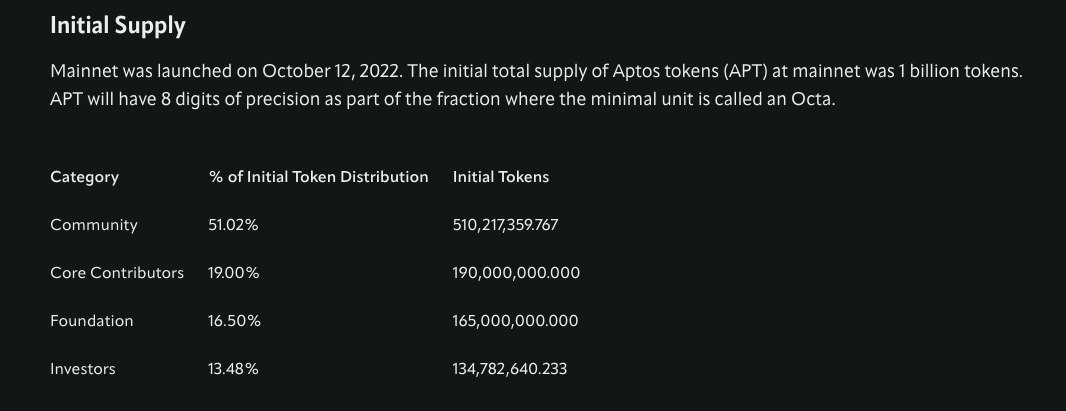Click the 190,000,000.000 token amount

(x=516, y=273)
